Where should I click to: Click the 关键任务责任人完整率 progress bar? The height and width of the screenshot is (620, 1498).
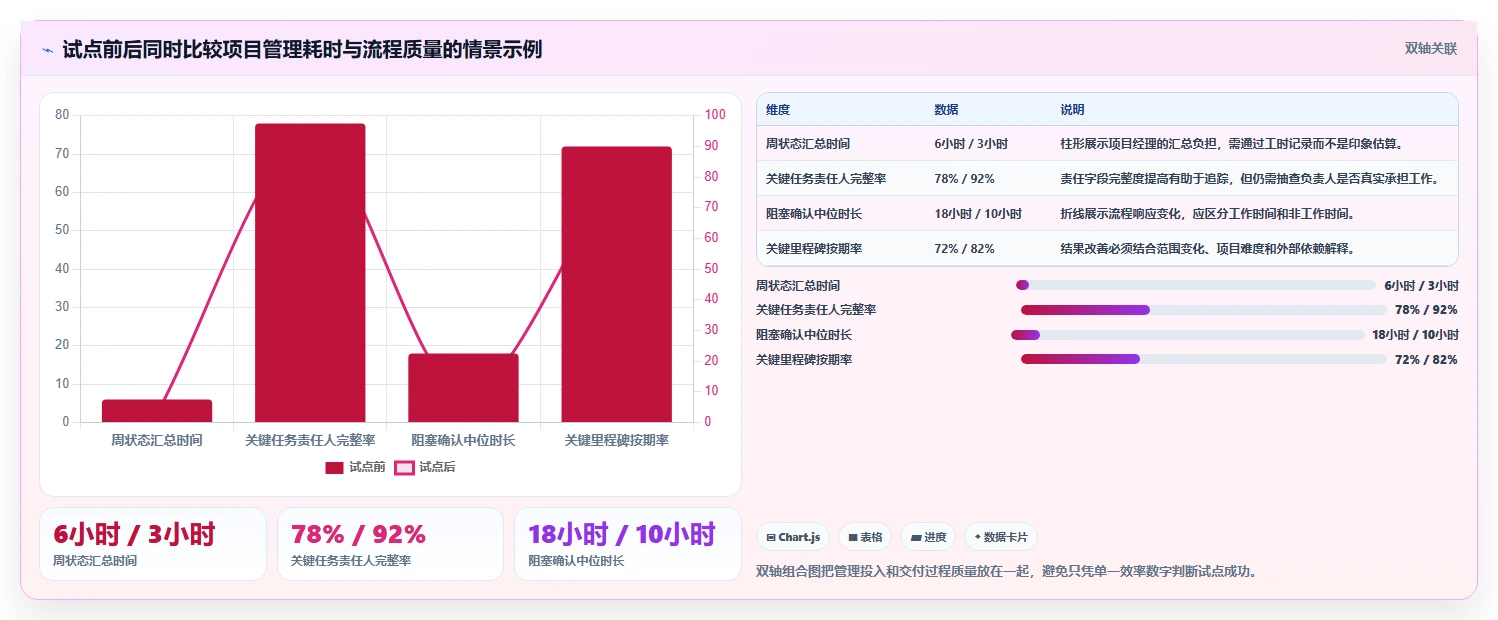[1203, 310]
